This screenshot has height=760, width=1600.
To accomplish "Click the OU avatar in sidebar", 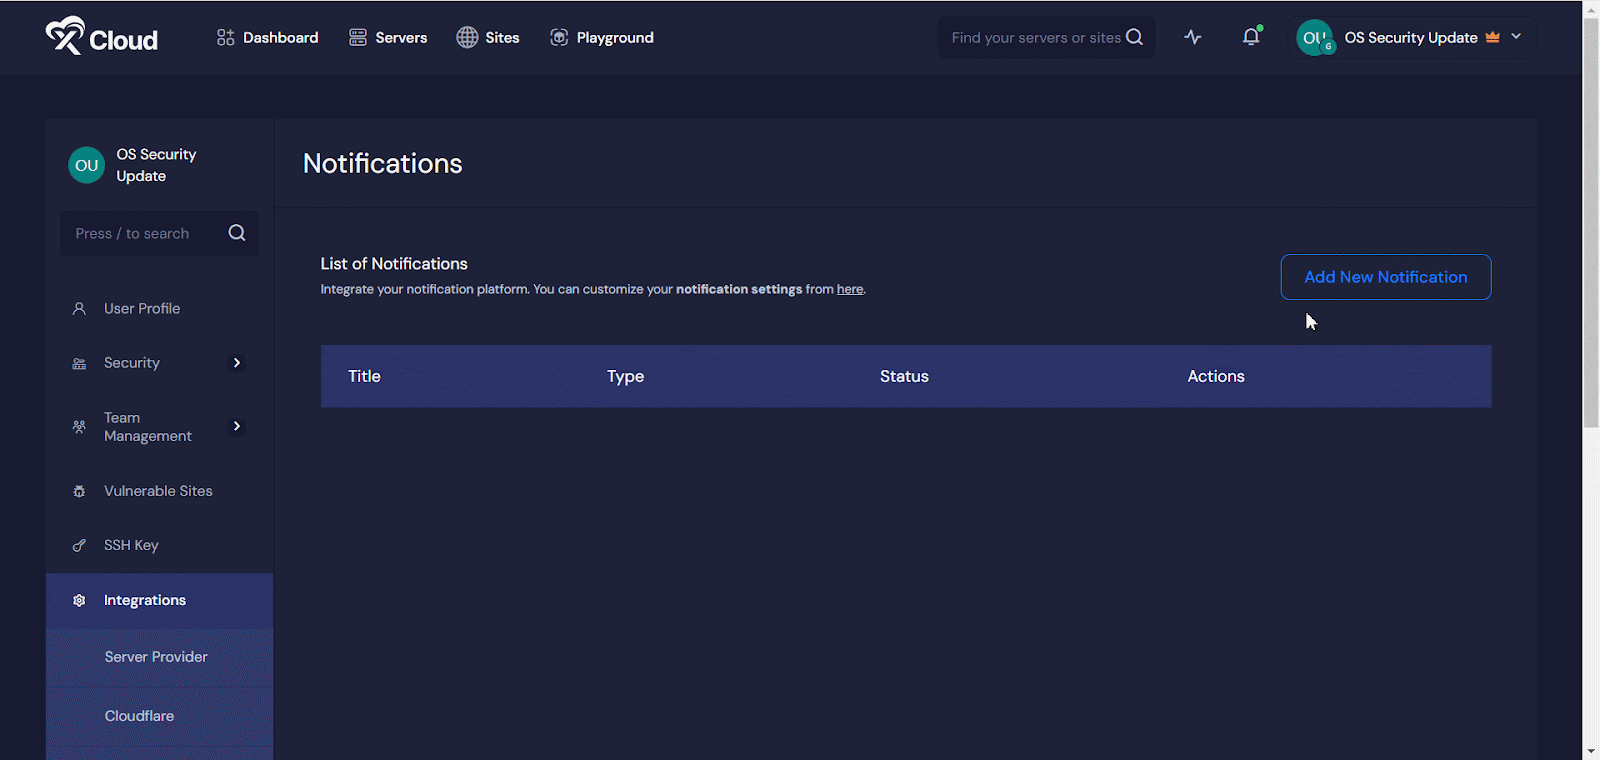I will 87,165.
